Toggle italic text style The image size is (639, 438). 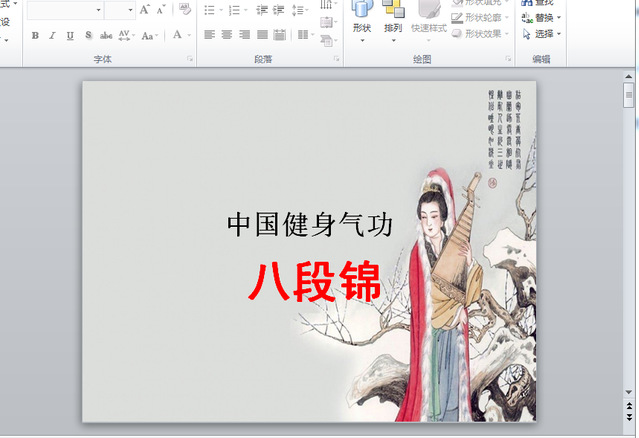(x=52, y=35)
